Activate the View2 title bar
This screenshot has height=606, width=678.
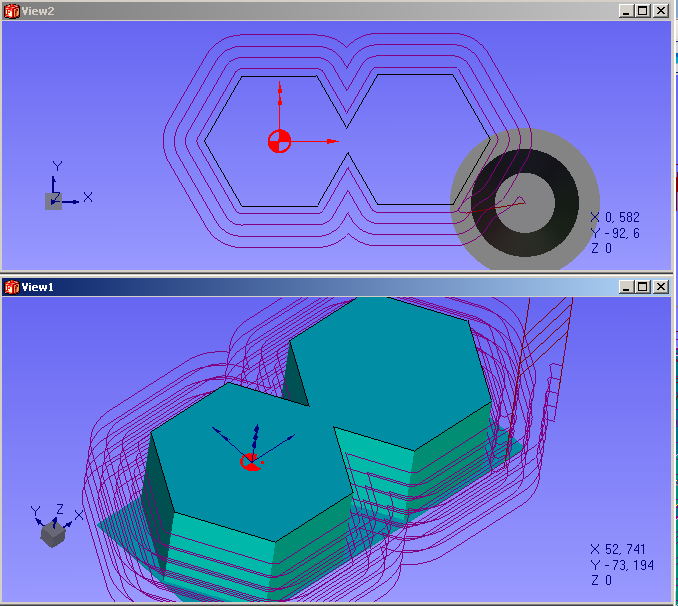coord(300,10)
